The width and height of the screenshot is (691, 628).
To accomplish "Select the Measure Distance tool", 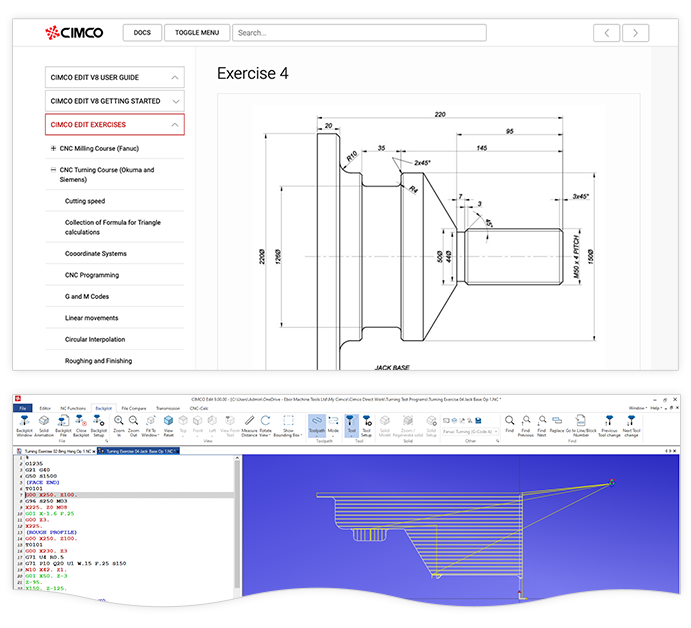I will point(249,425).
